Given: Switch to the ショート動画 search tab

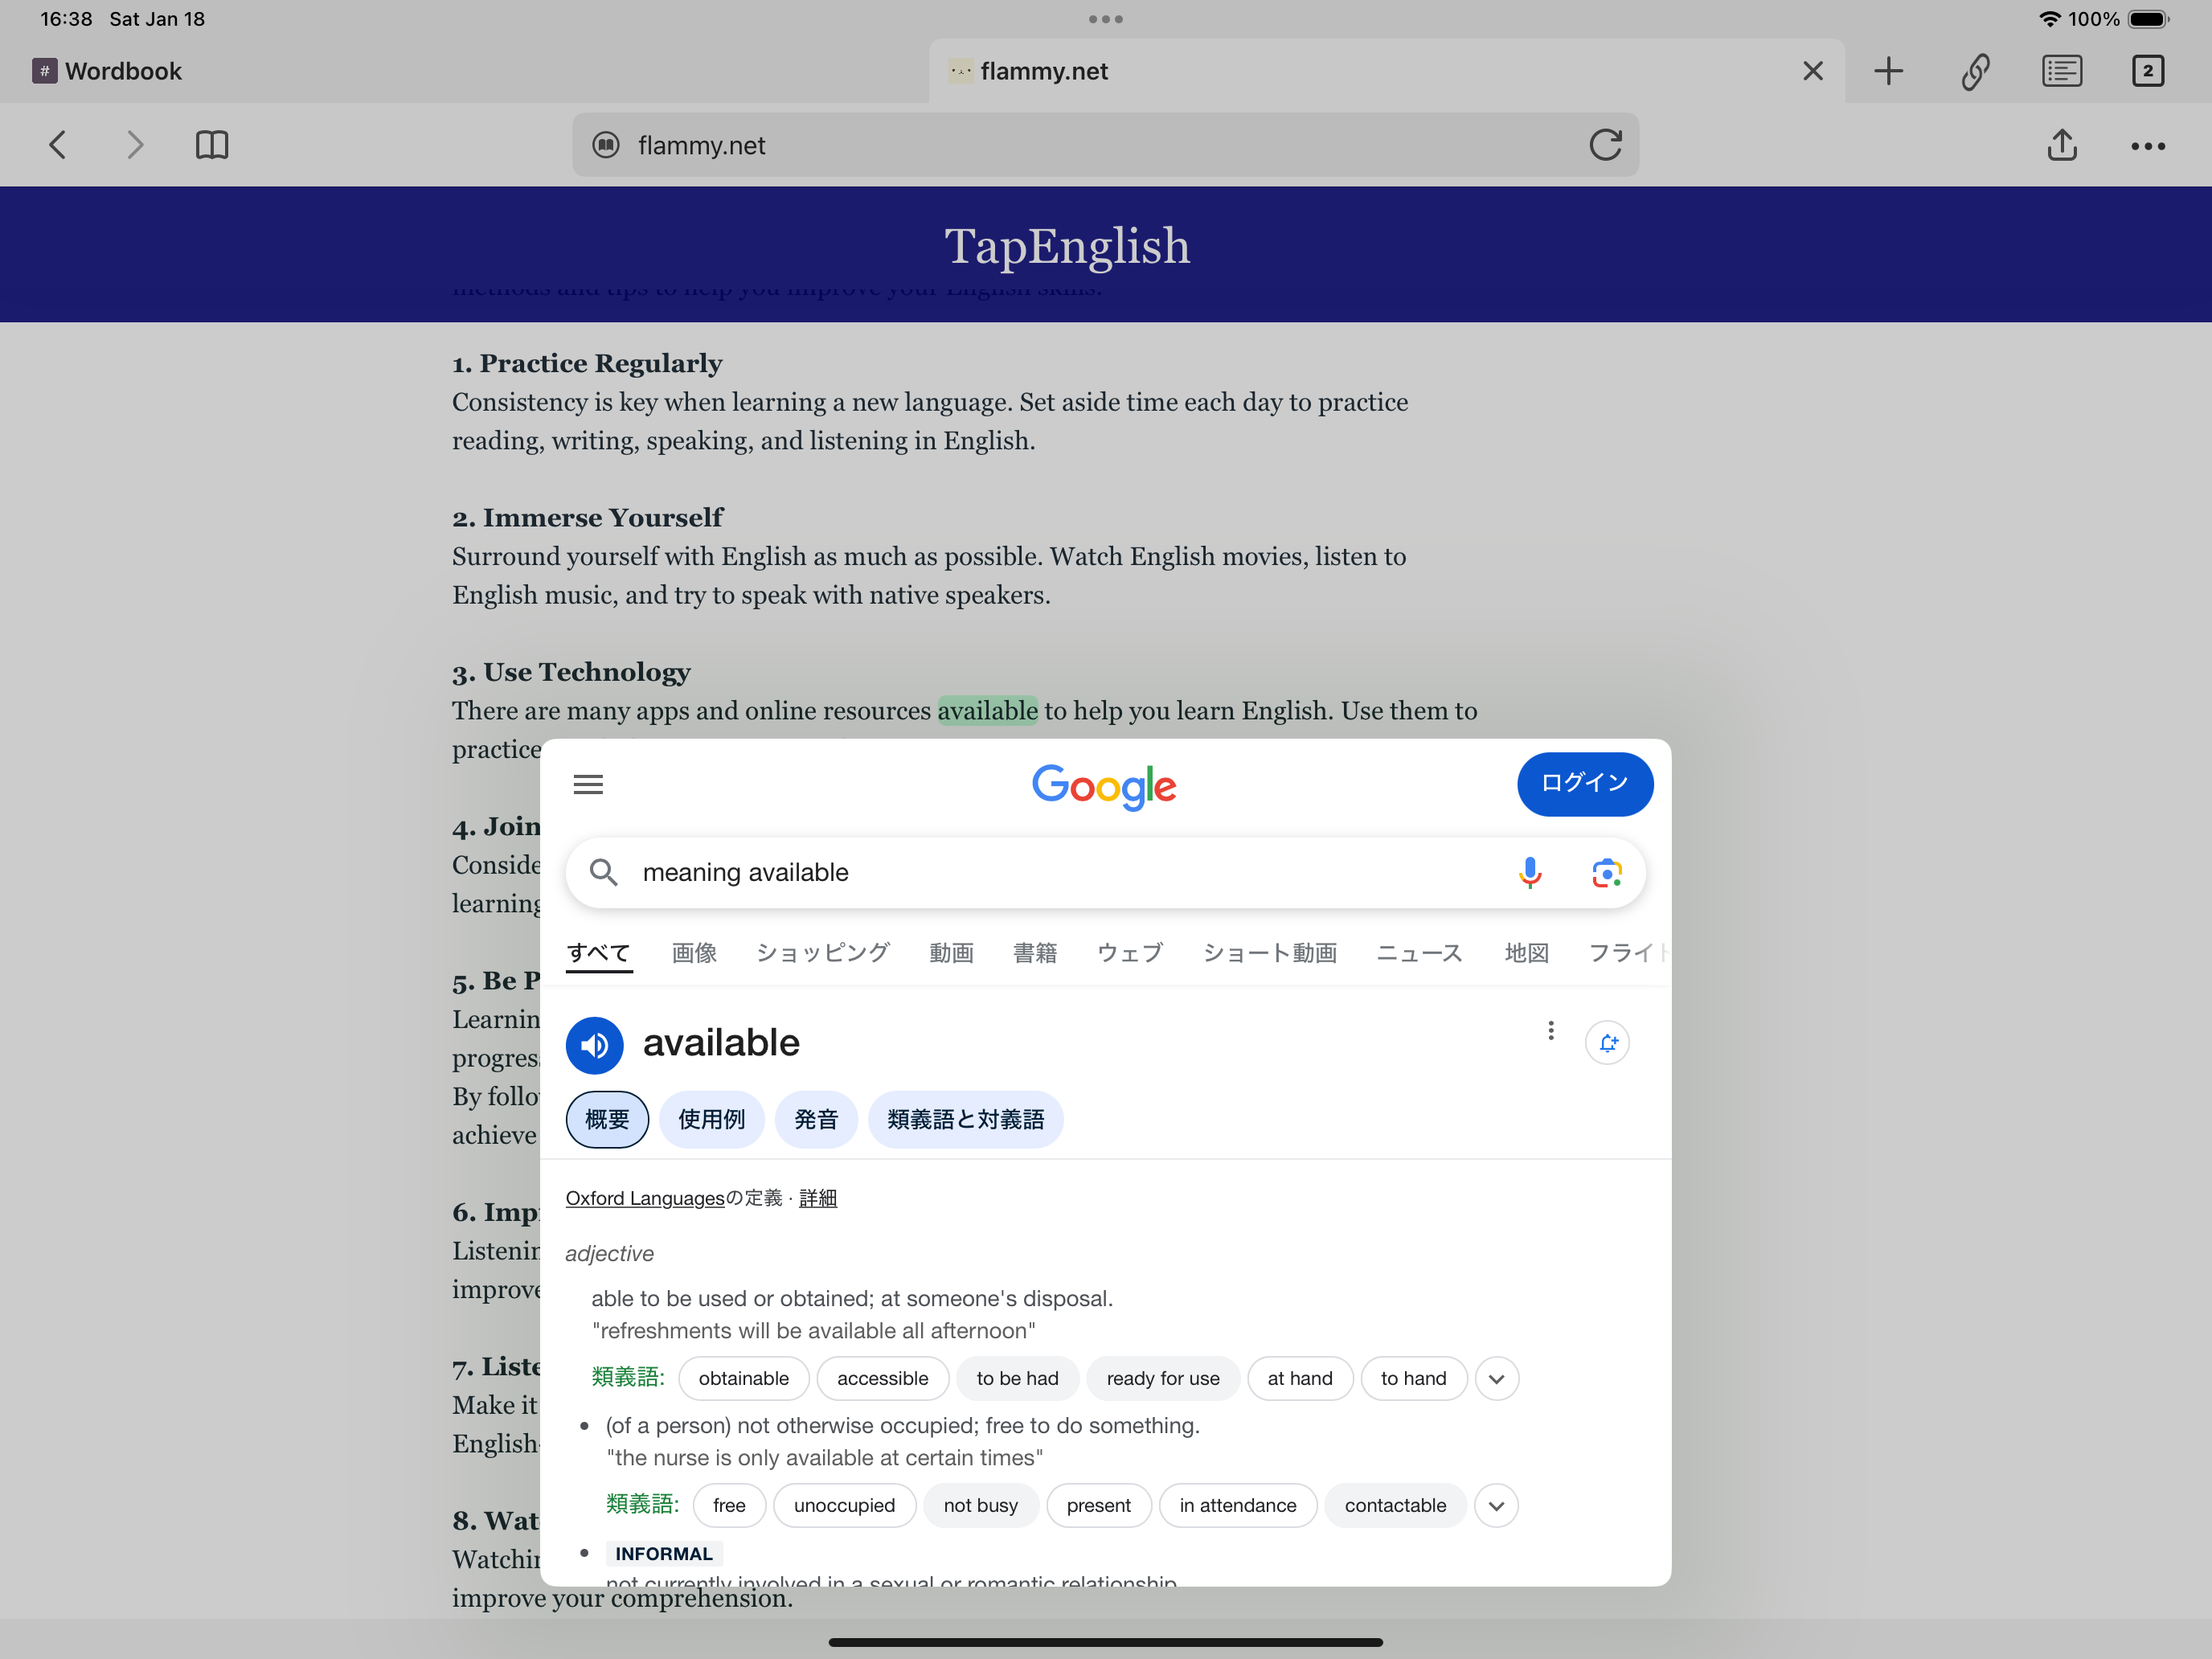Looking at the screenshot, I should point(1270,953).
